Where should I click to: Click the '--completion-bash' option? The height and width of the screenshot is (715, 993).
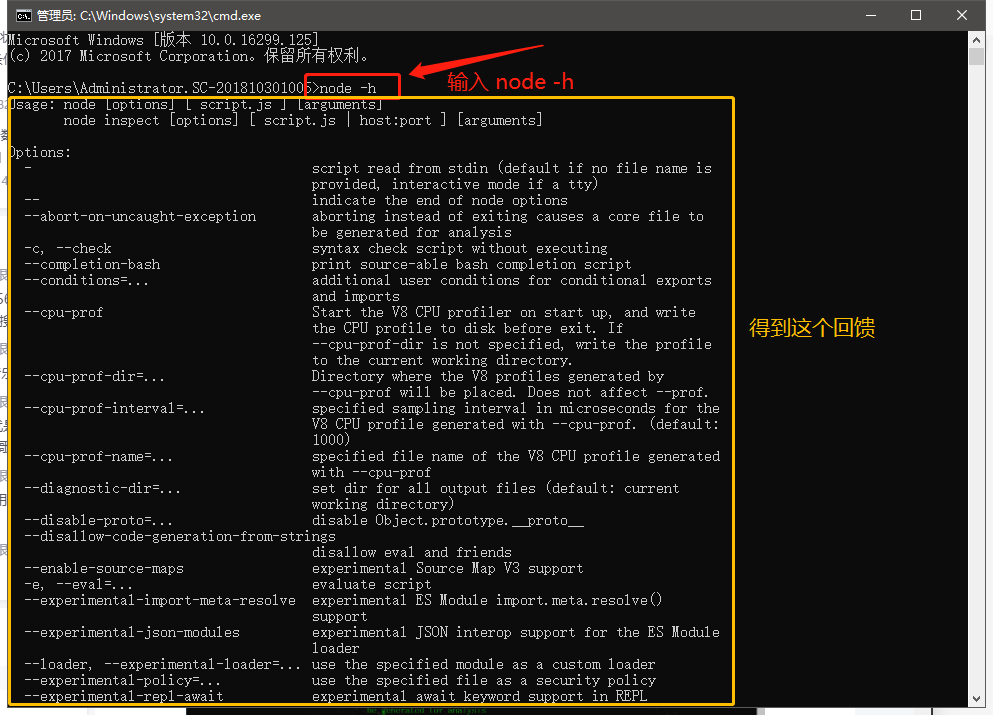click(92, 265)
